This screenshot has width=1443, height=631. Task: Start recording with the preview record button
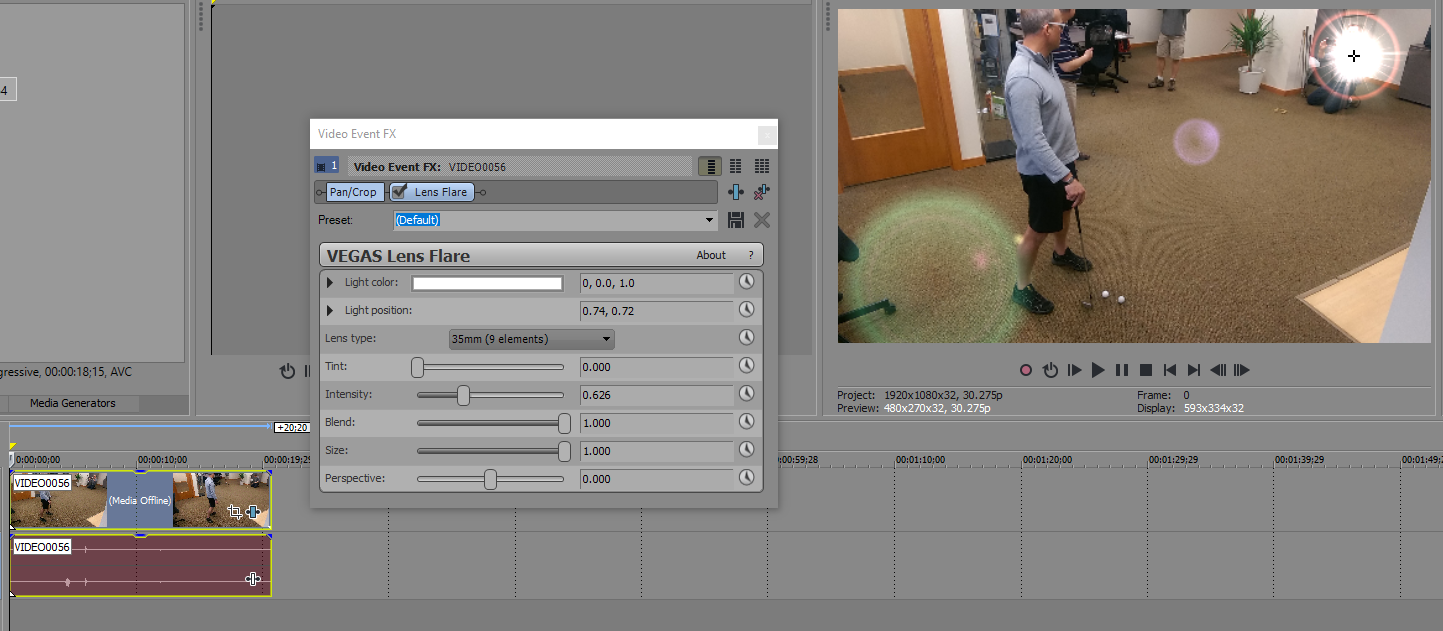1026,370
